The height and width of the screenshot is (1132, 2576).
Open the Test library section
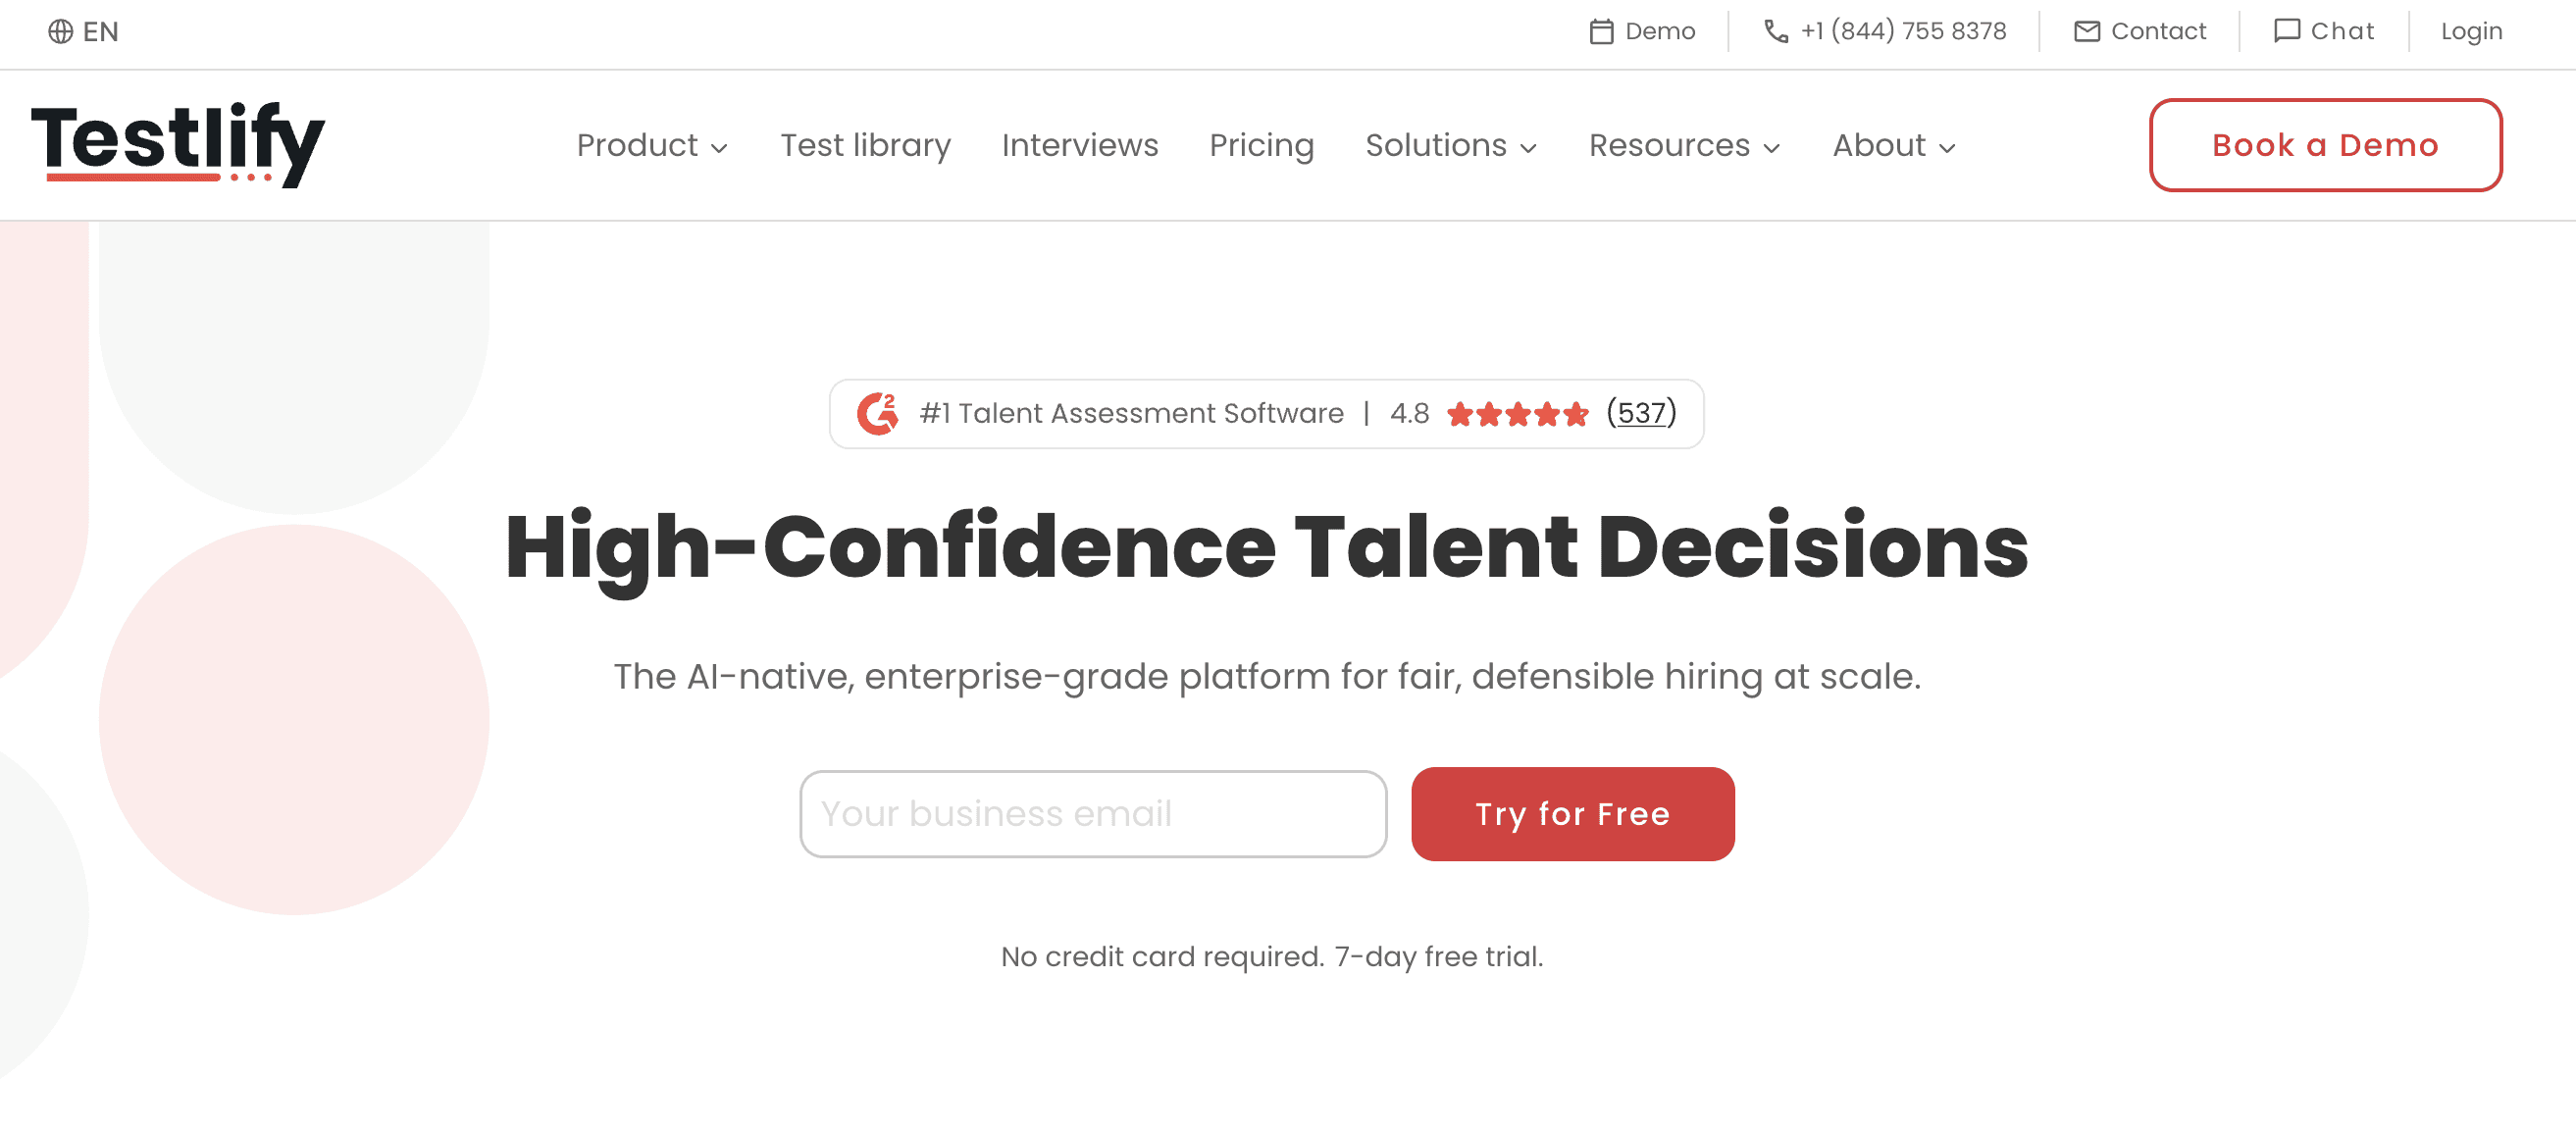[x=865, y=146]
